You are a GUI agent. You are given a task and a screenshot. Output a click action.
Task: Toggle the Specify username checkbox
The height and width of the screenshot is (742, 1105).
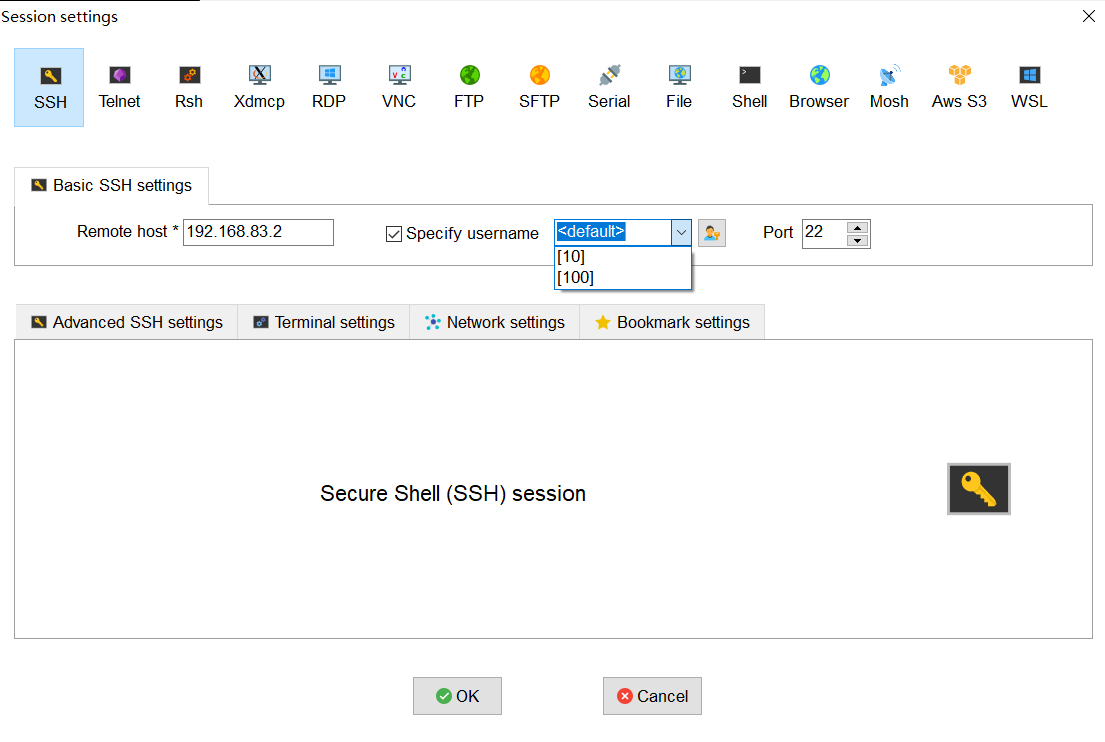393,234
